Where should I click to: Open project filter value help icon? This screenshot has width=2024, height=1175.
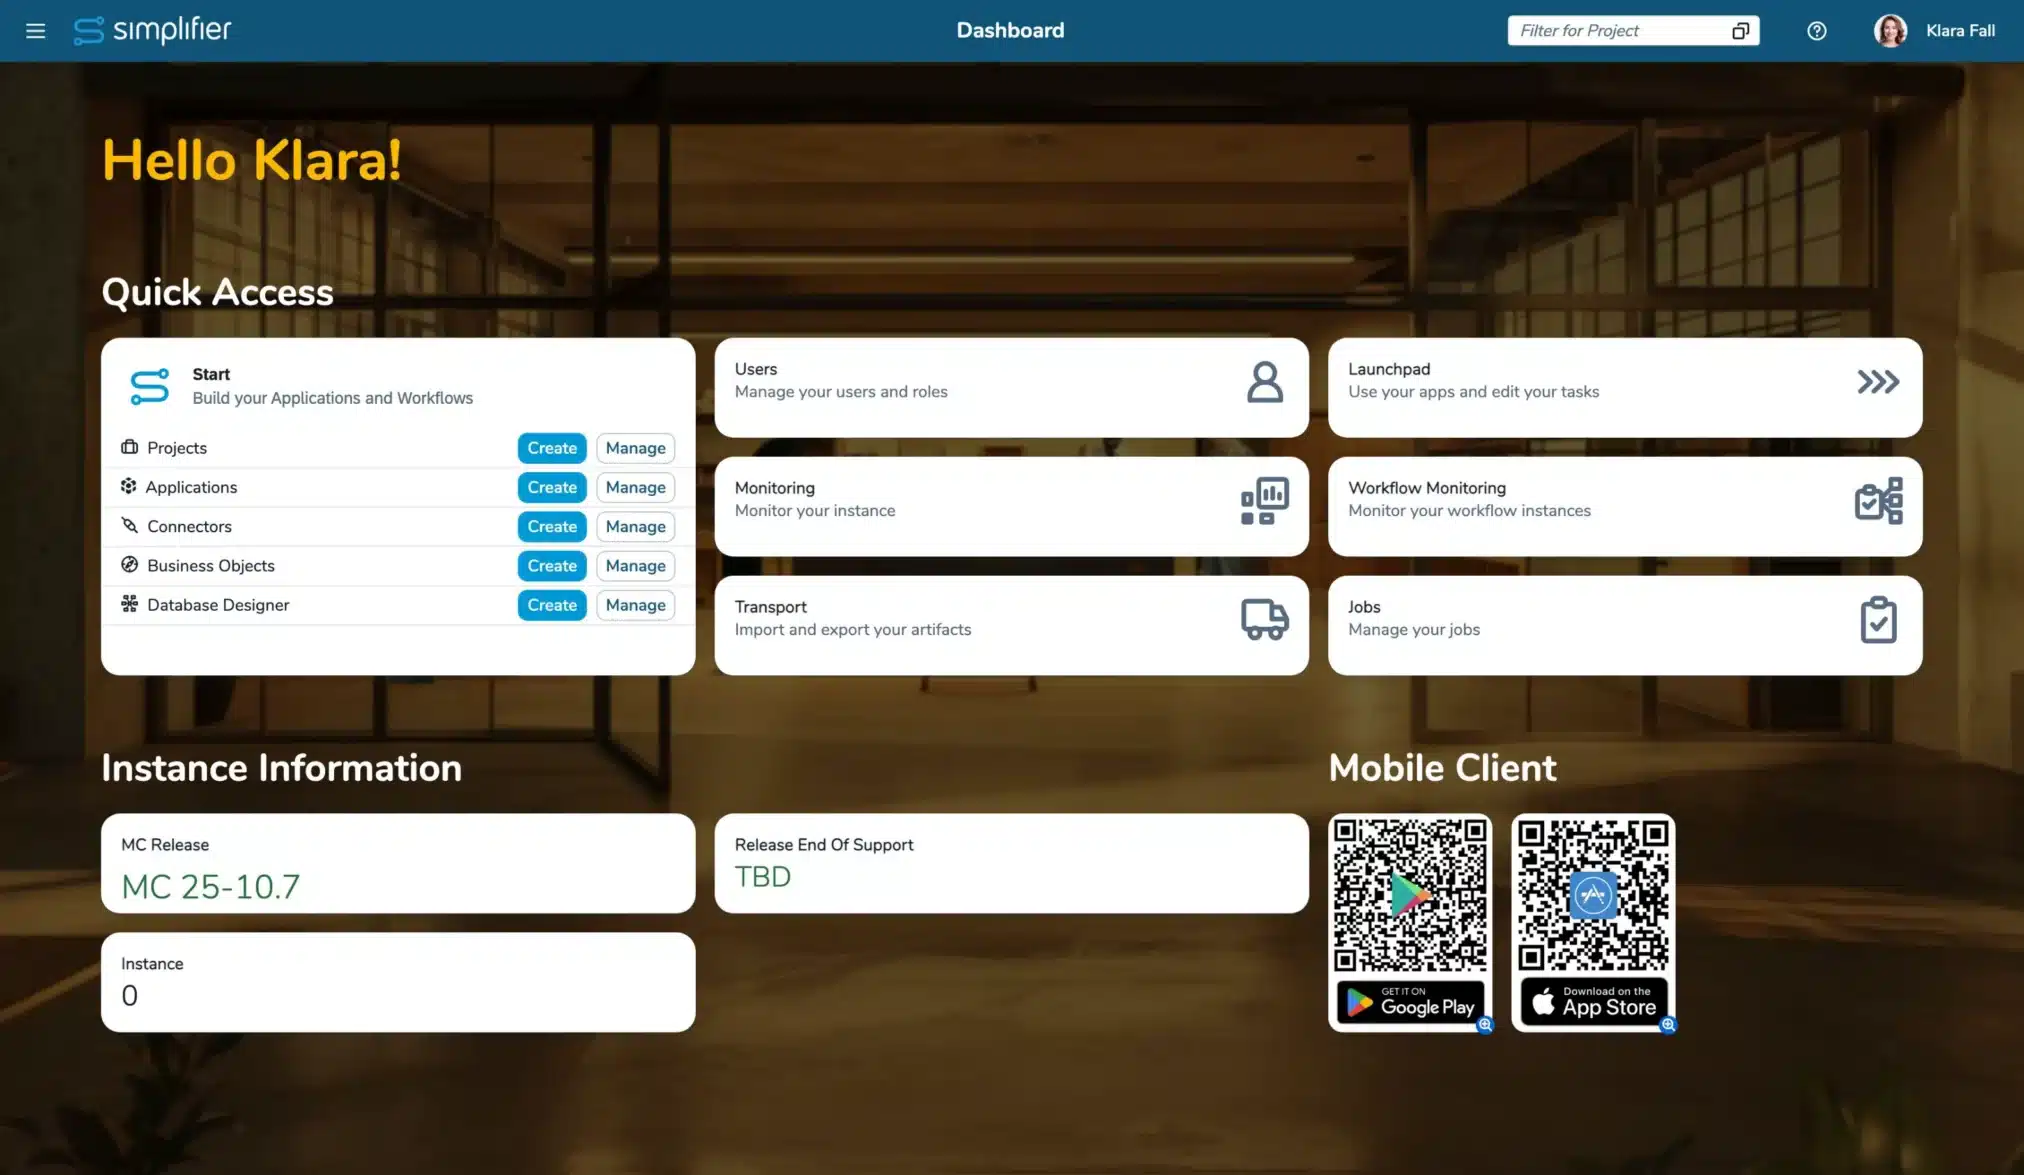1740,31
